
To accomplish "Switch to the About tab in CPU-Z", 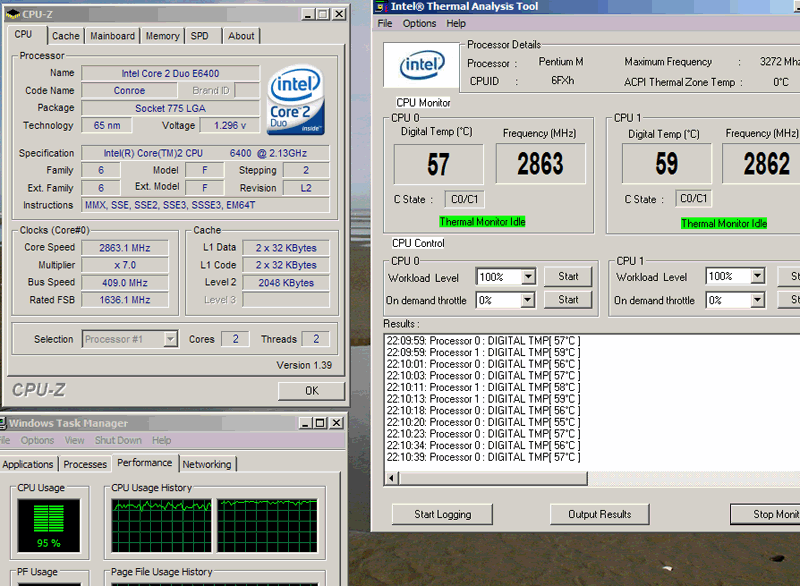I will click(241, 36).
